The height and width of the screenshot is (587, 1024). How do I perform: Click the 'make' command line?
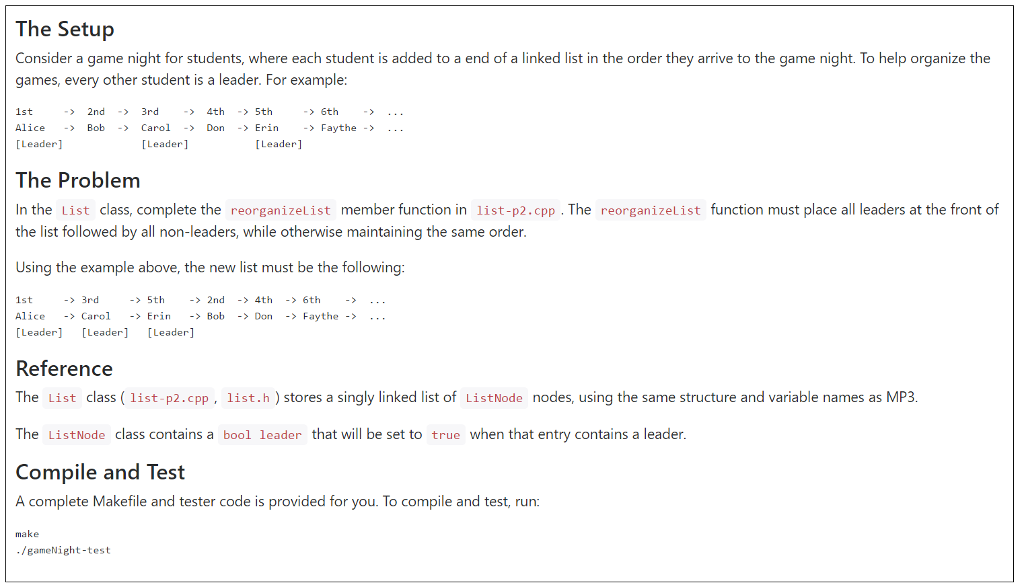pos(27,534)
